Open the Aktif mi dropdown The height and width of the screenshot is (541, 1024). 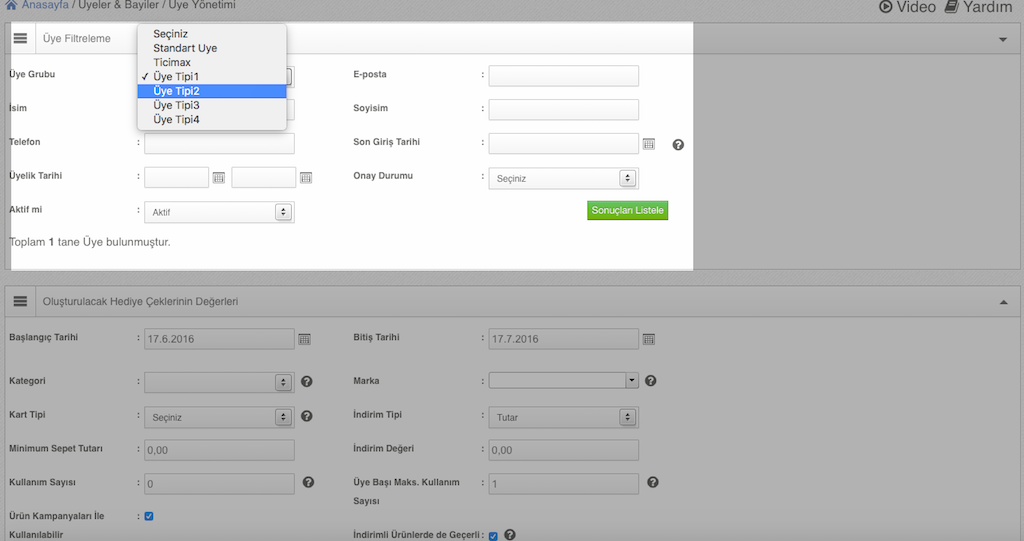tap(219, 213)
